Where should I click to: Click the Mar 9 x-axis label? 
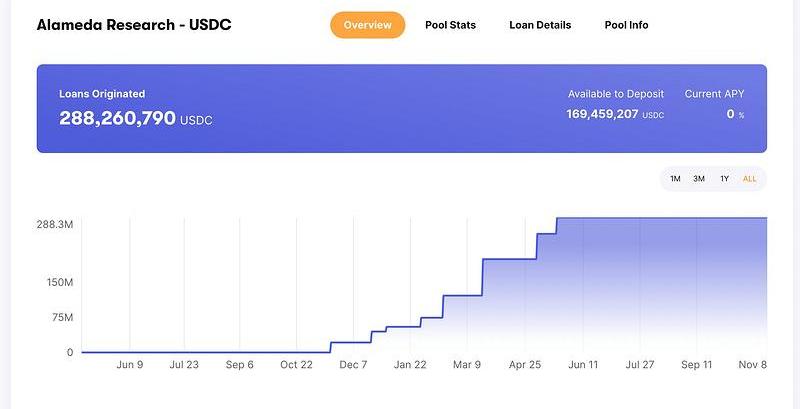pos(467,365)
